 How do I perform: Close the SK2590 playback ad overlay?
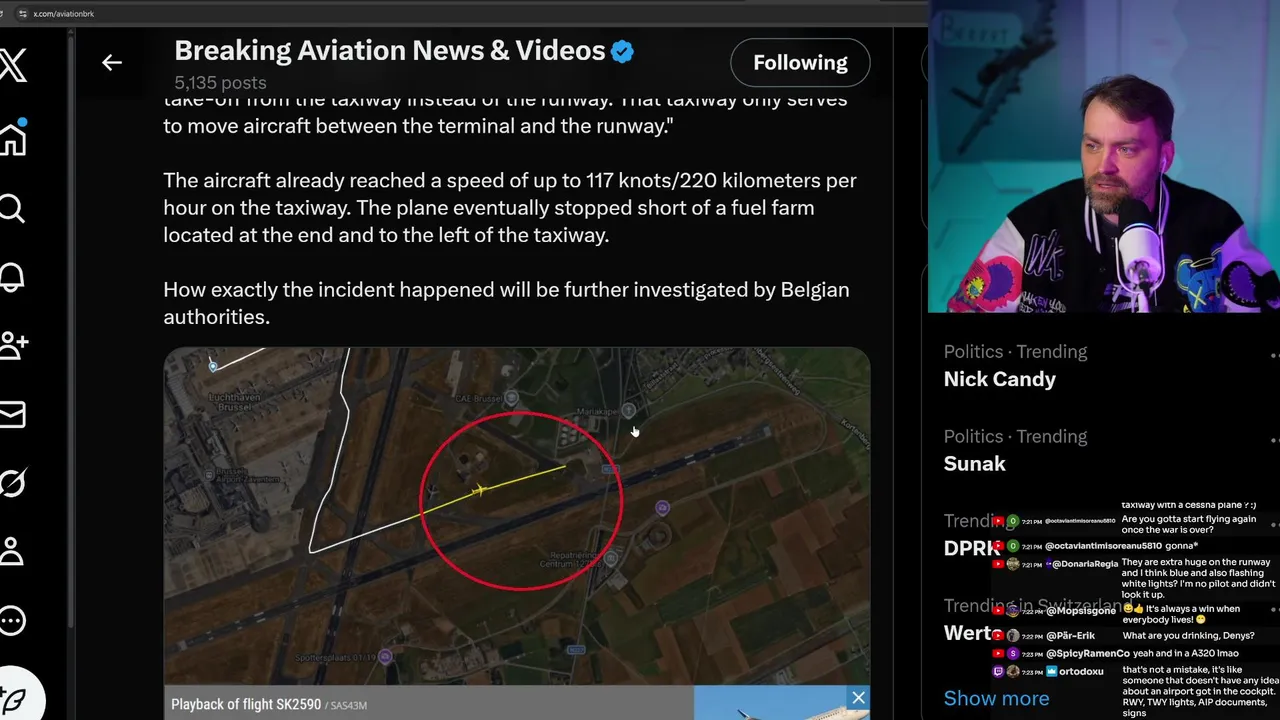858,697
